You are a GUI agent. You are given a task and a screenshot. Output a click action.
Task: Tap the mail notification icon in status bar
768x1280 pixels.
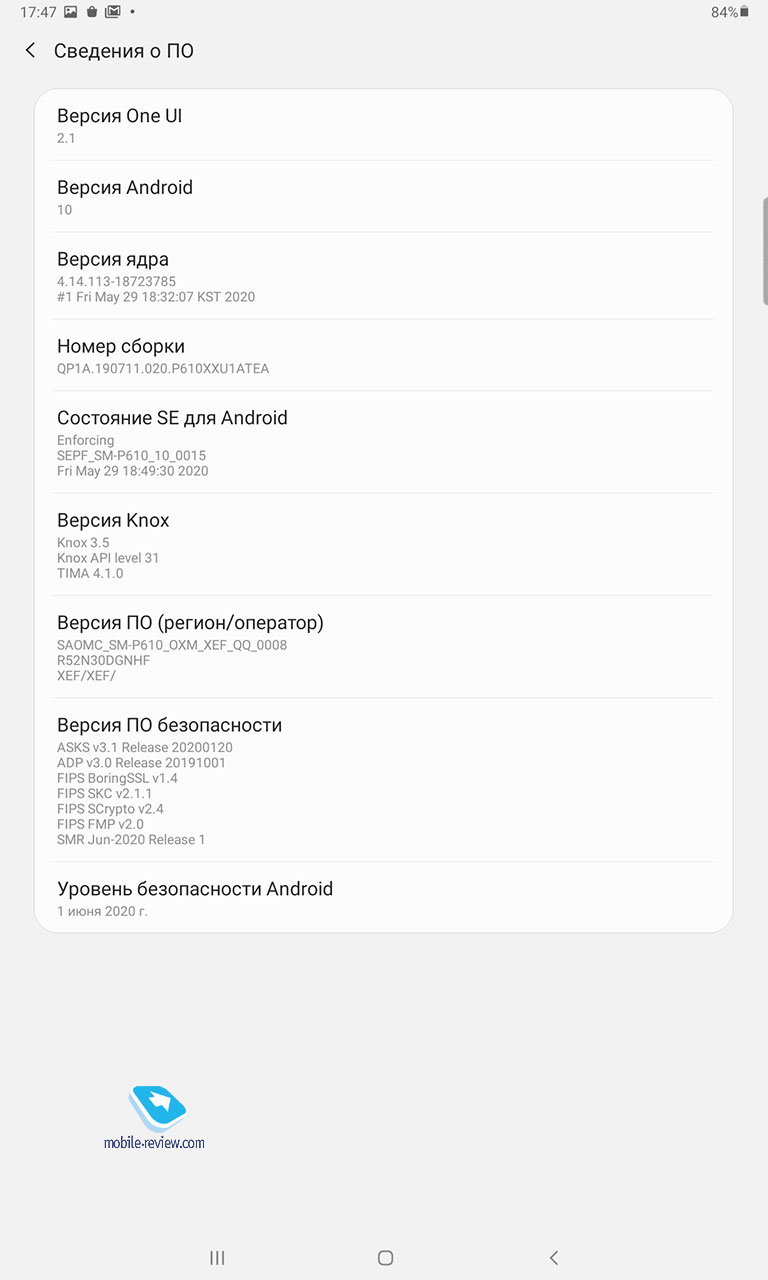click(113, 12)
